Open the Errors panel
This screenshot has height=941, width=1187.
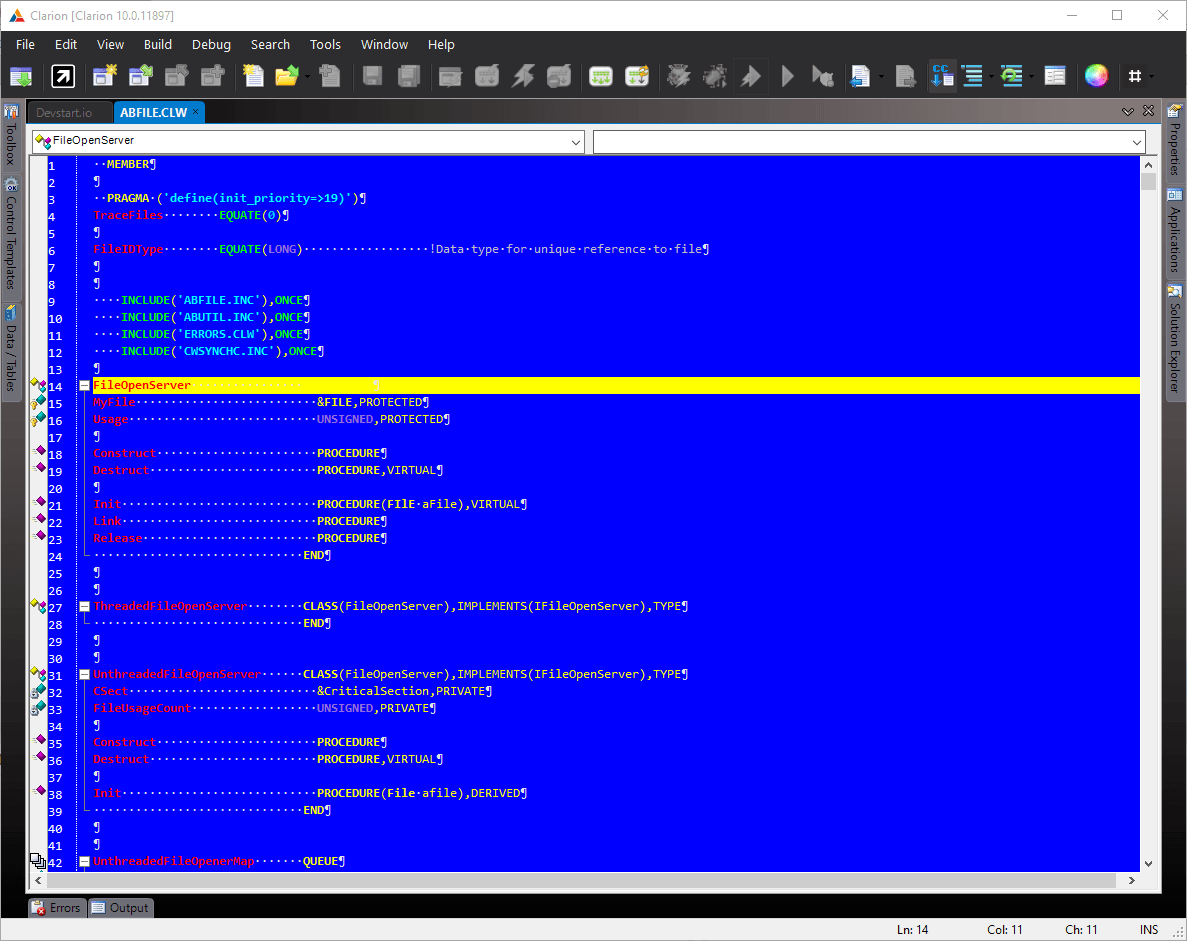(56, 908)
